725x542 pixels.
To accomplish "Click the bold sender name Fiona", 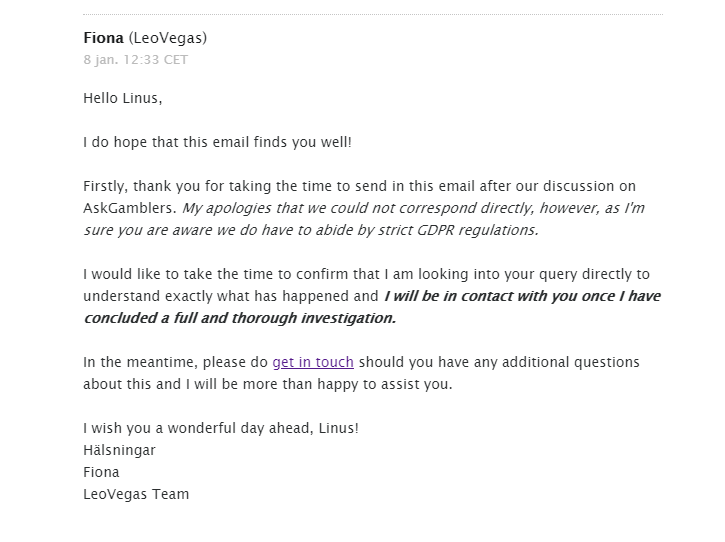I will [104, 38].
